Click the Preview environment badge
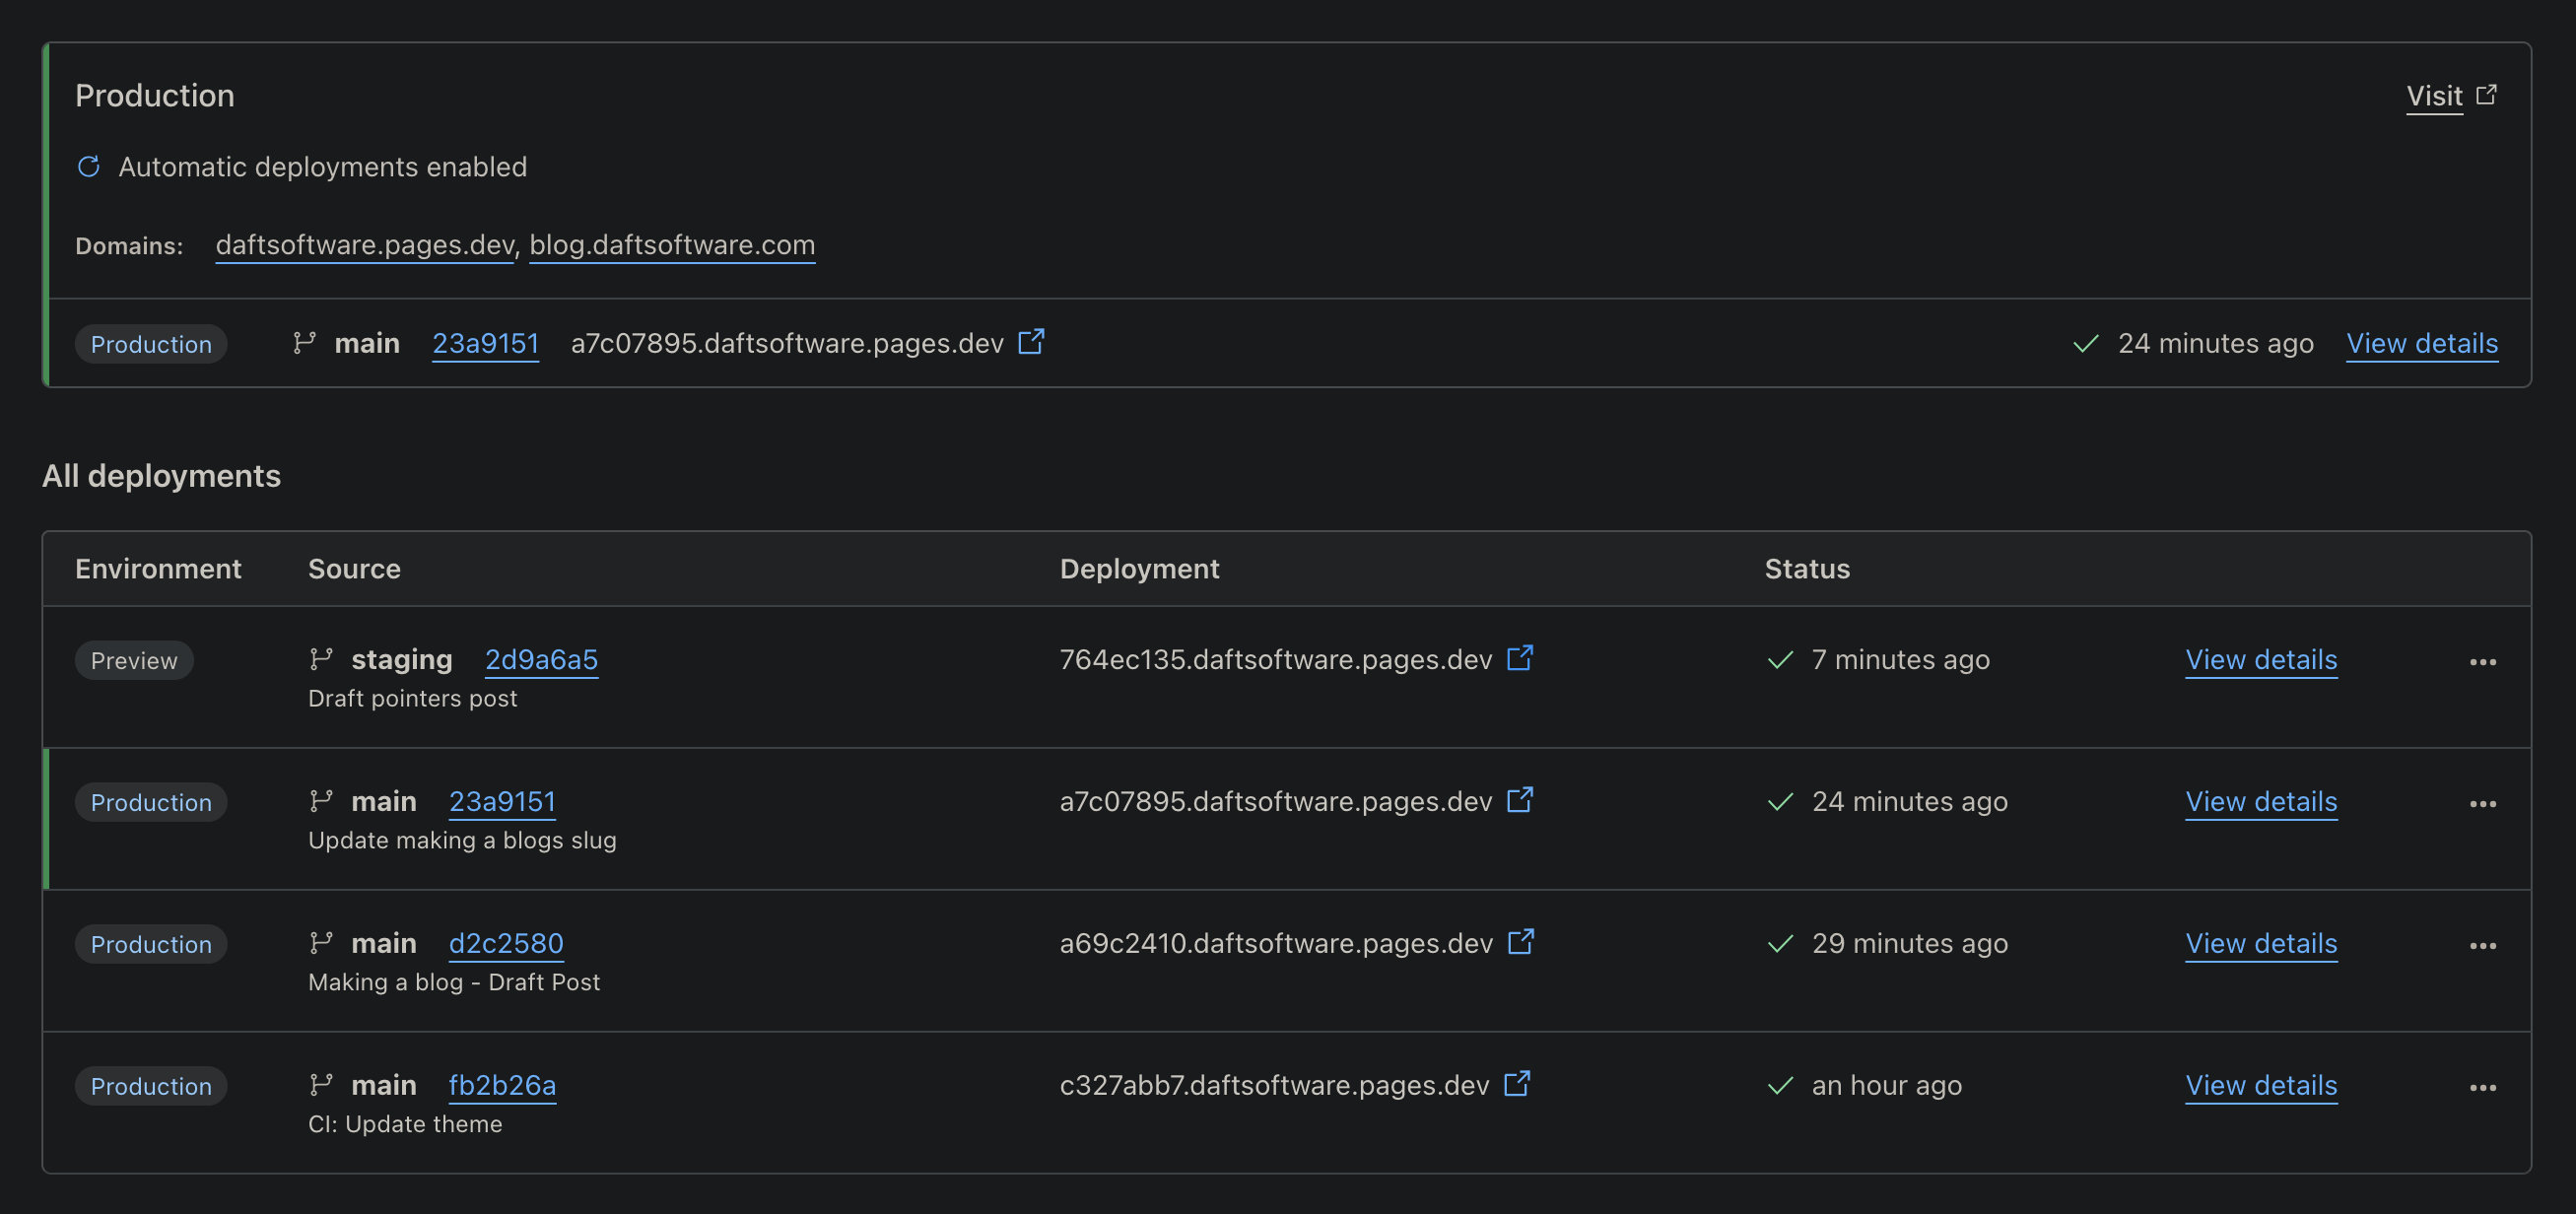 (134, 659)
